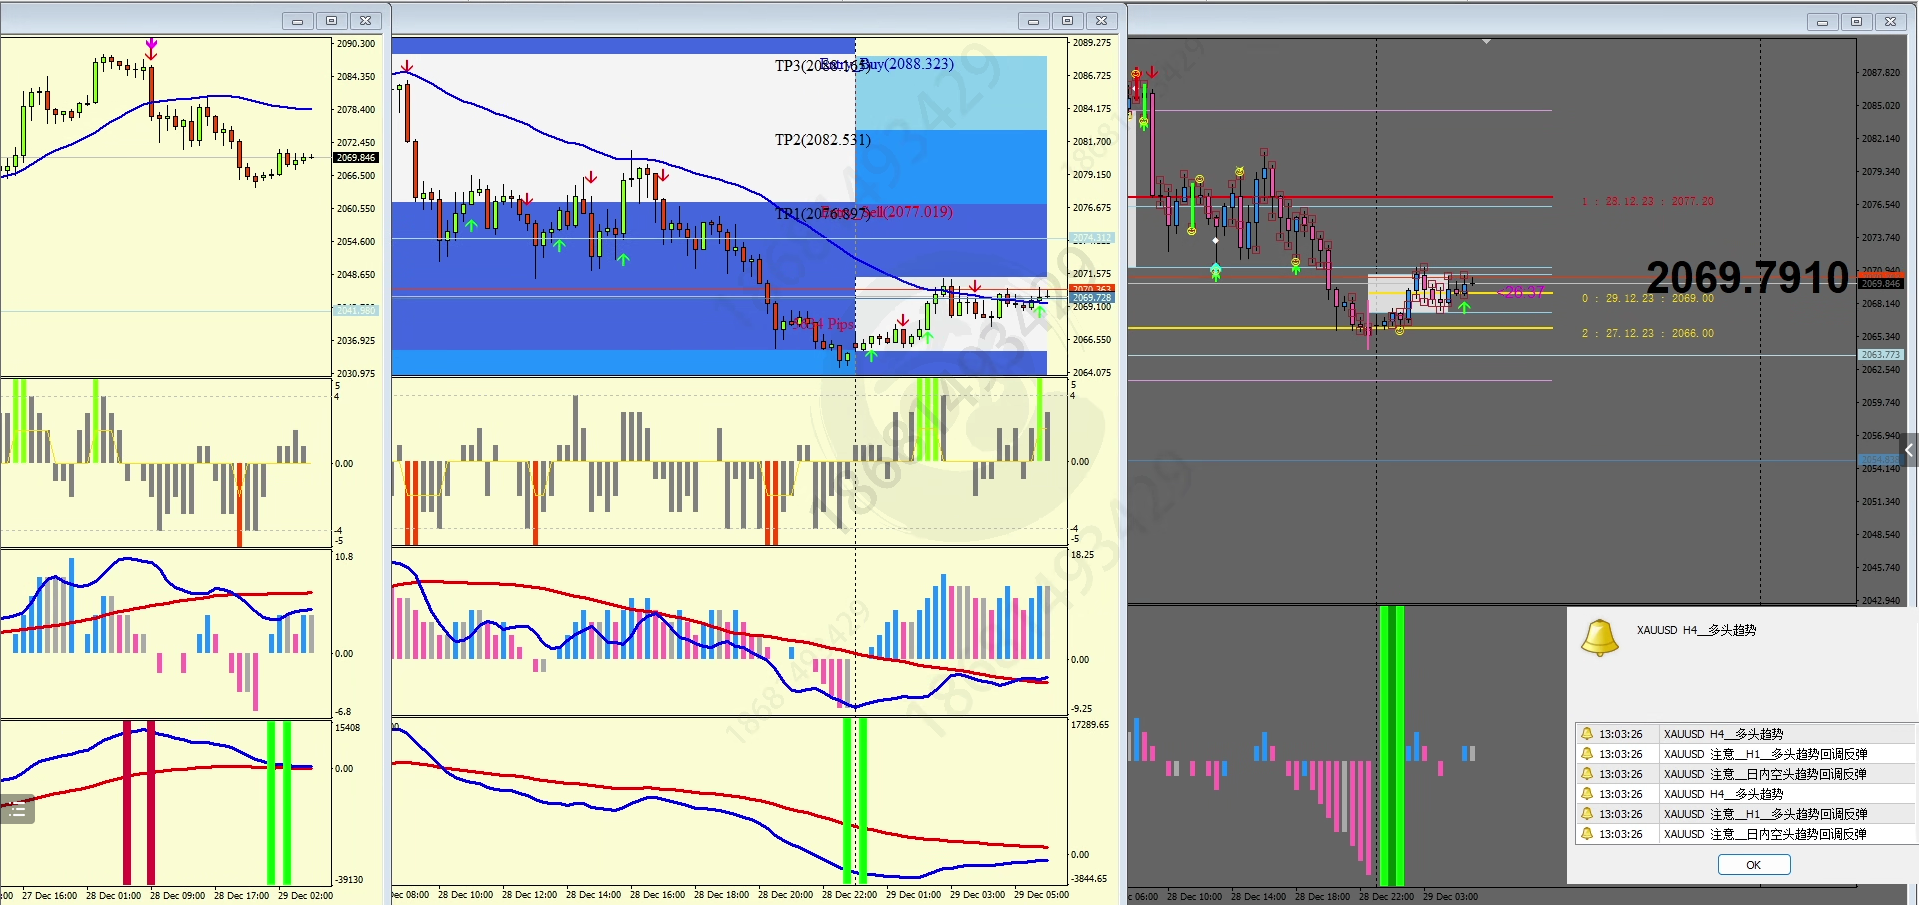Click the 2069.728 price tag on middle chart

click(x=1091, y=298)
